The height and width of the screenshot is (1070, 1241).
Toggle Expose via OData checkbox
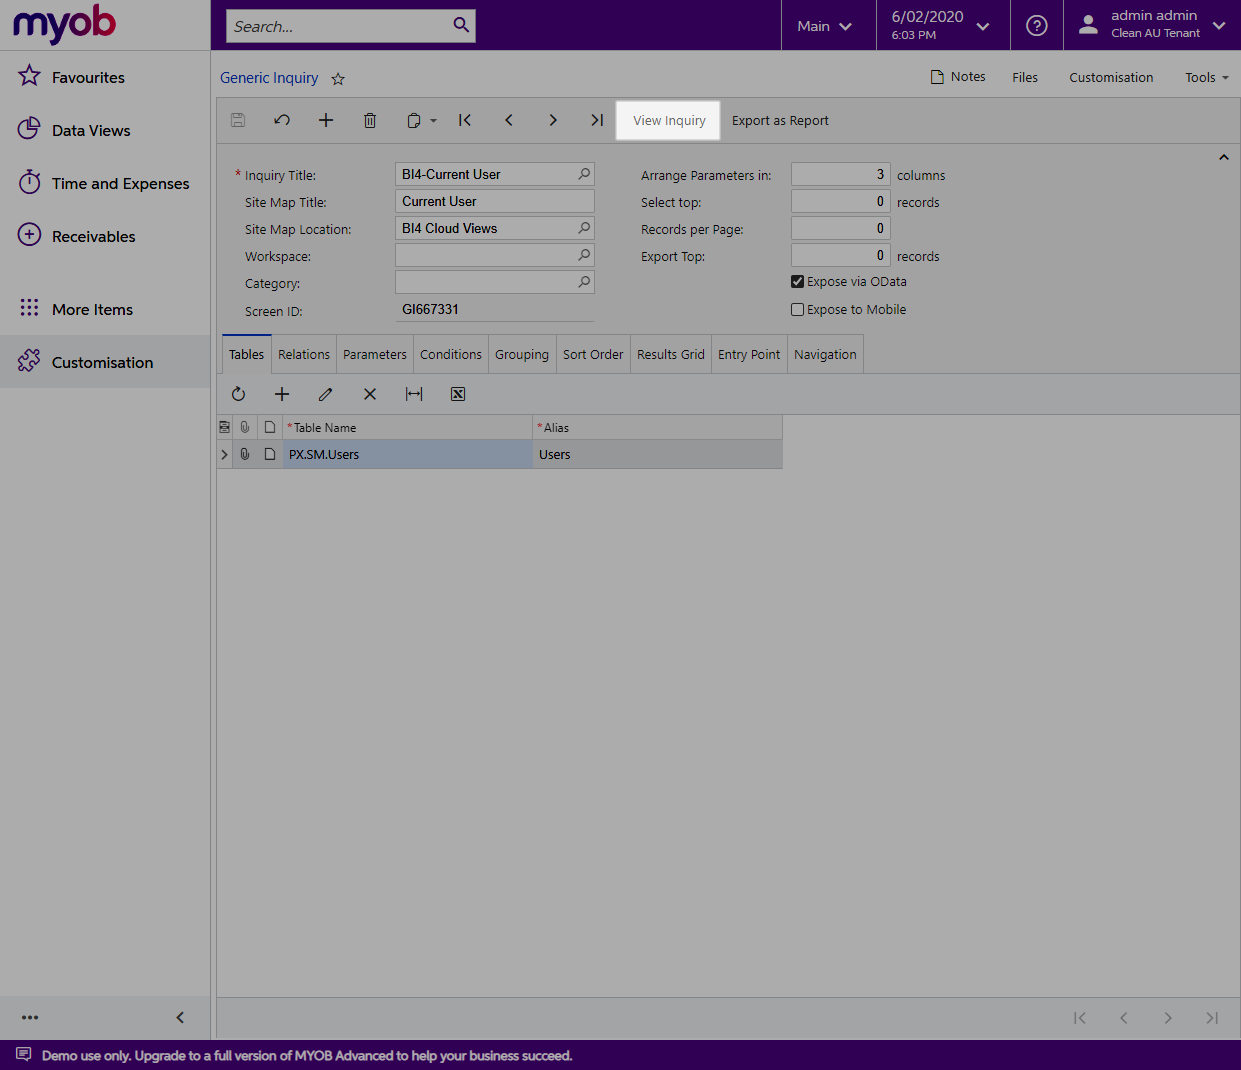[798, 282]
